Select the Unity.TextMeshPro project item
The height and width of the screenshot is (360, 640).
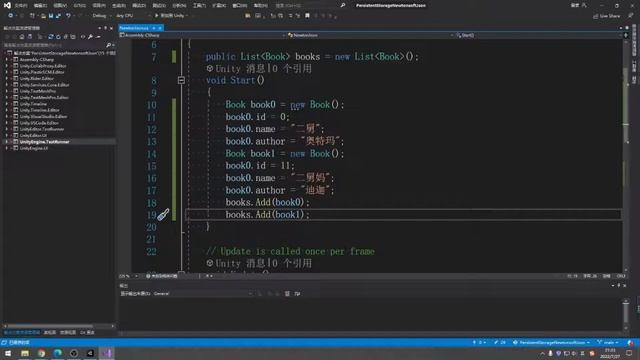(x=38, y=91)
